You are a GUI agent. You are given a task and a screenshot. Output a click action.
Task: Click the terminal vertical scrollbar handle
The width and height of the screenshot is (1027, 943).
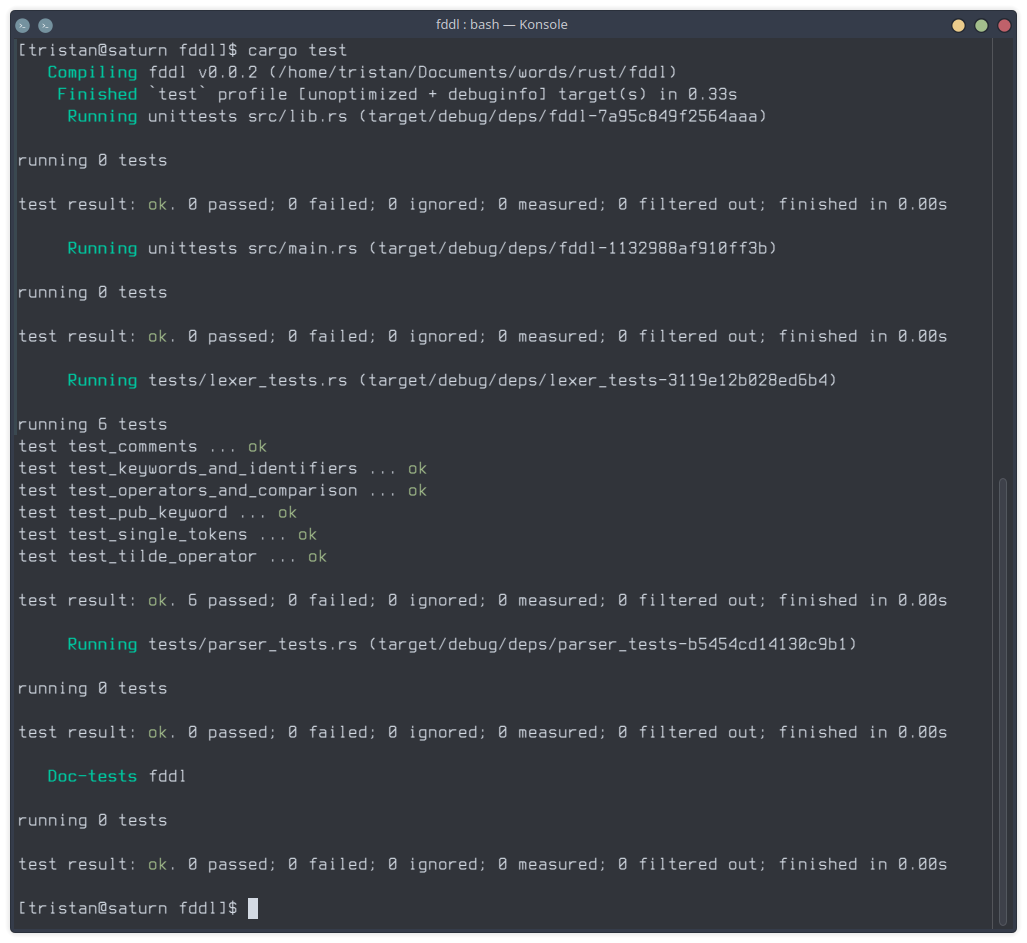tap(1003, 701)
